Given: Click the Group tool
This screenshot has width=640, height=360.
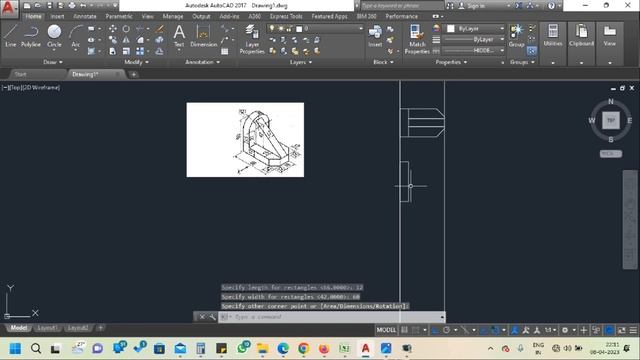Looking at the screenshot, I should [x=516, y=36].
